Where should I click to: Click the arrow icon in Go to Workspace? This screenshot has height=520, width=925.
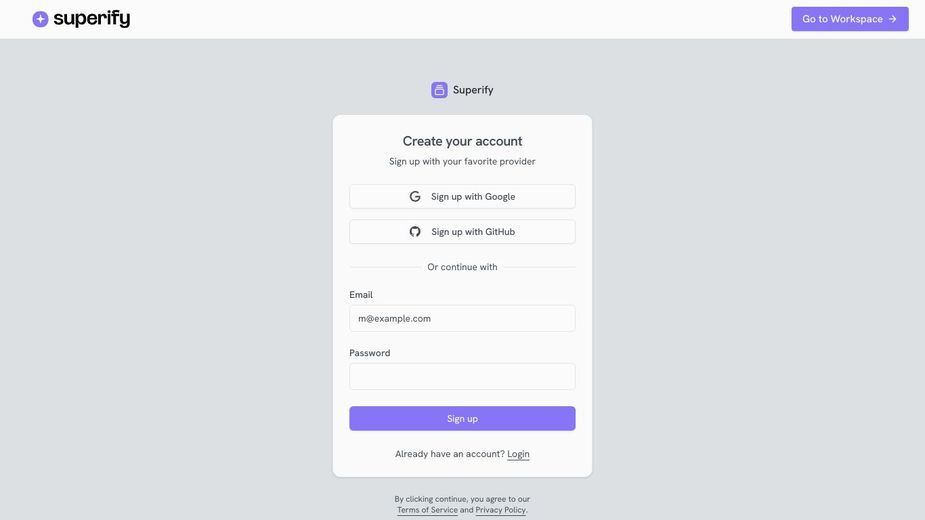[x=892, y=19]
